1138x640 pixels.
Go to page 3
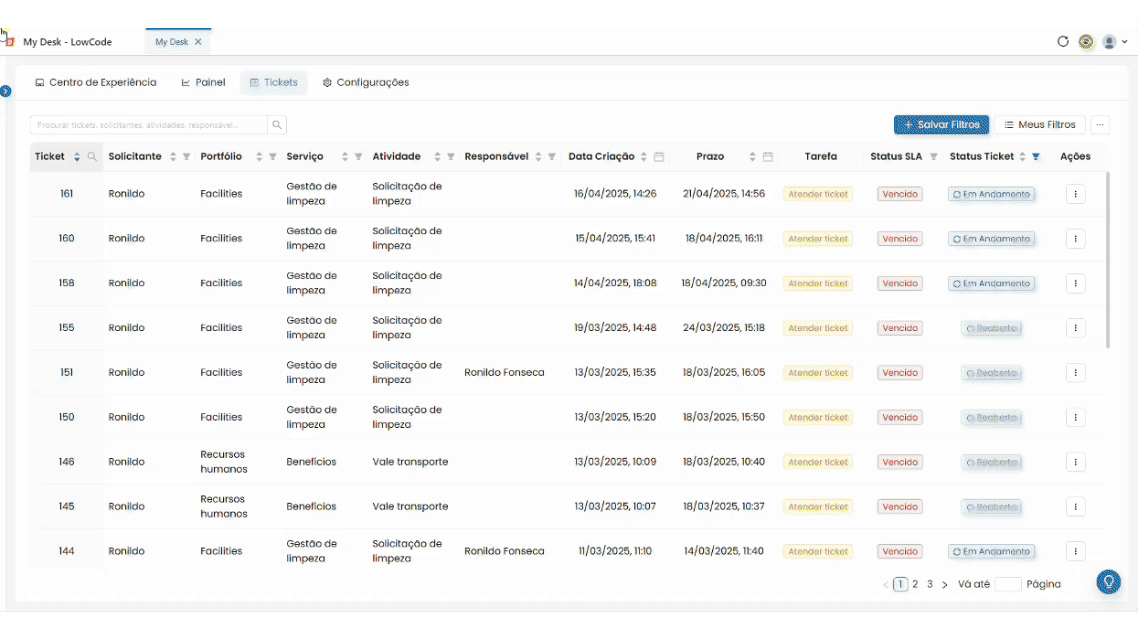pyautogui.click(x=930, y=584)
